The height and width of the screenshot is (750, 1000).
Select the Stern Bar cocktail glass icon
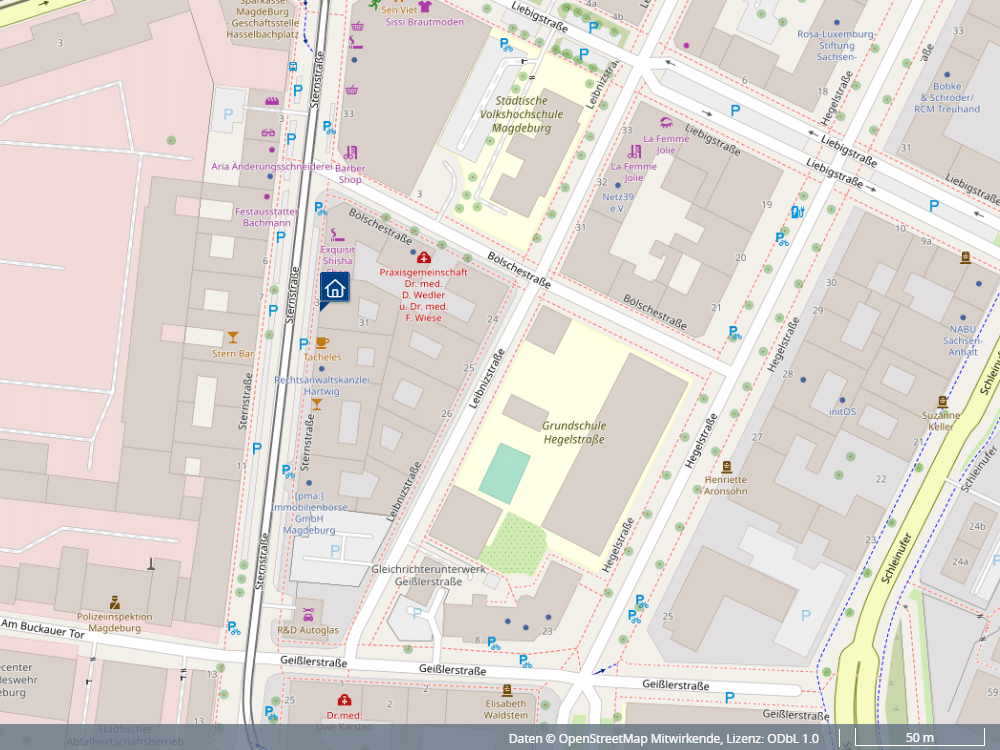click(233, 337)
